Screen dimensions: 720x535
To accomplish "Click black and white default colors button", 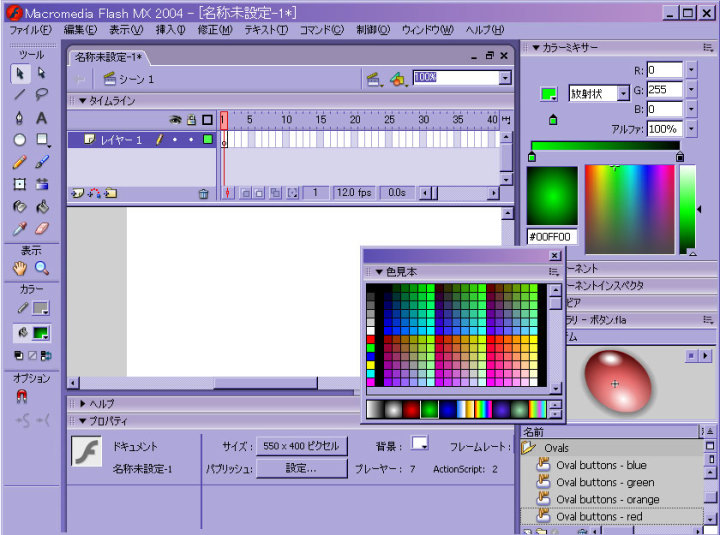I will (19, 355).
